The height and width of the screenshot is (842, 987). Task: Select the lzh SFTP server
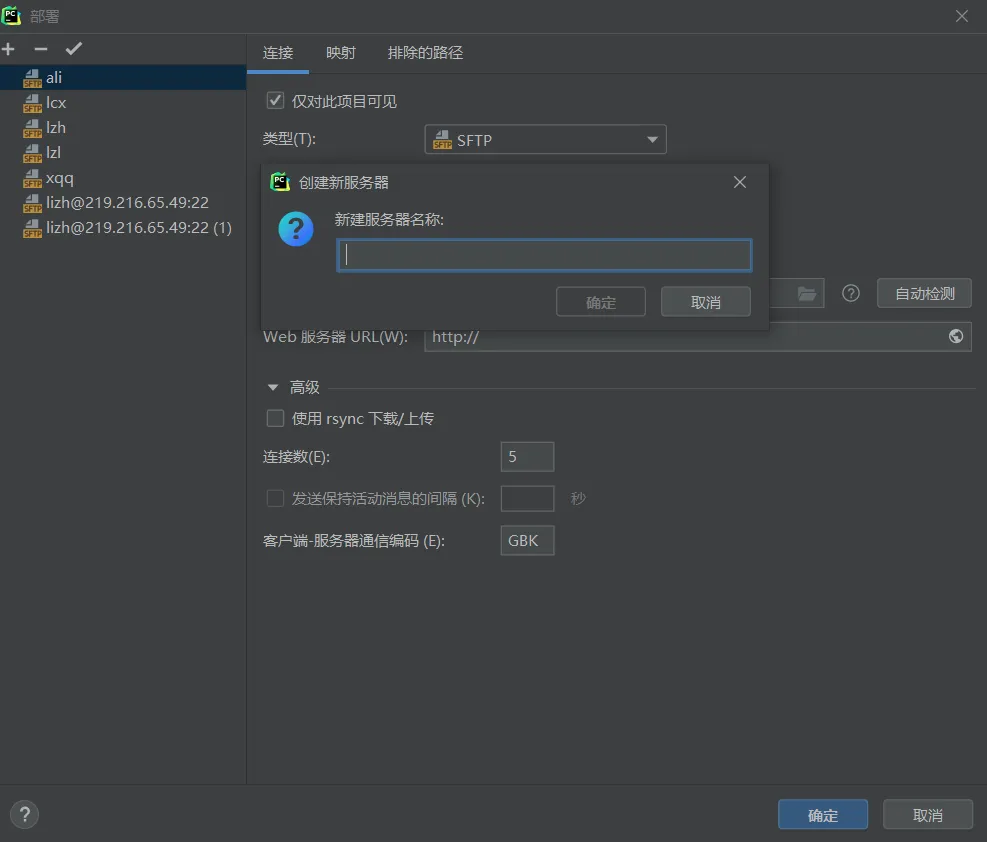click(x=123, y=128)
